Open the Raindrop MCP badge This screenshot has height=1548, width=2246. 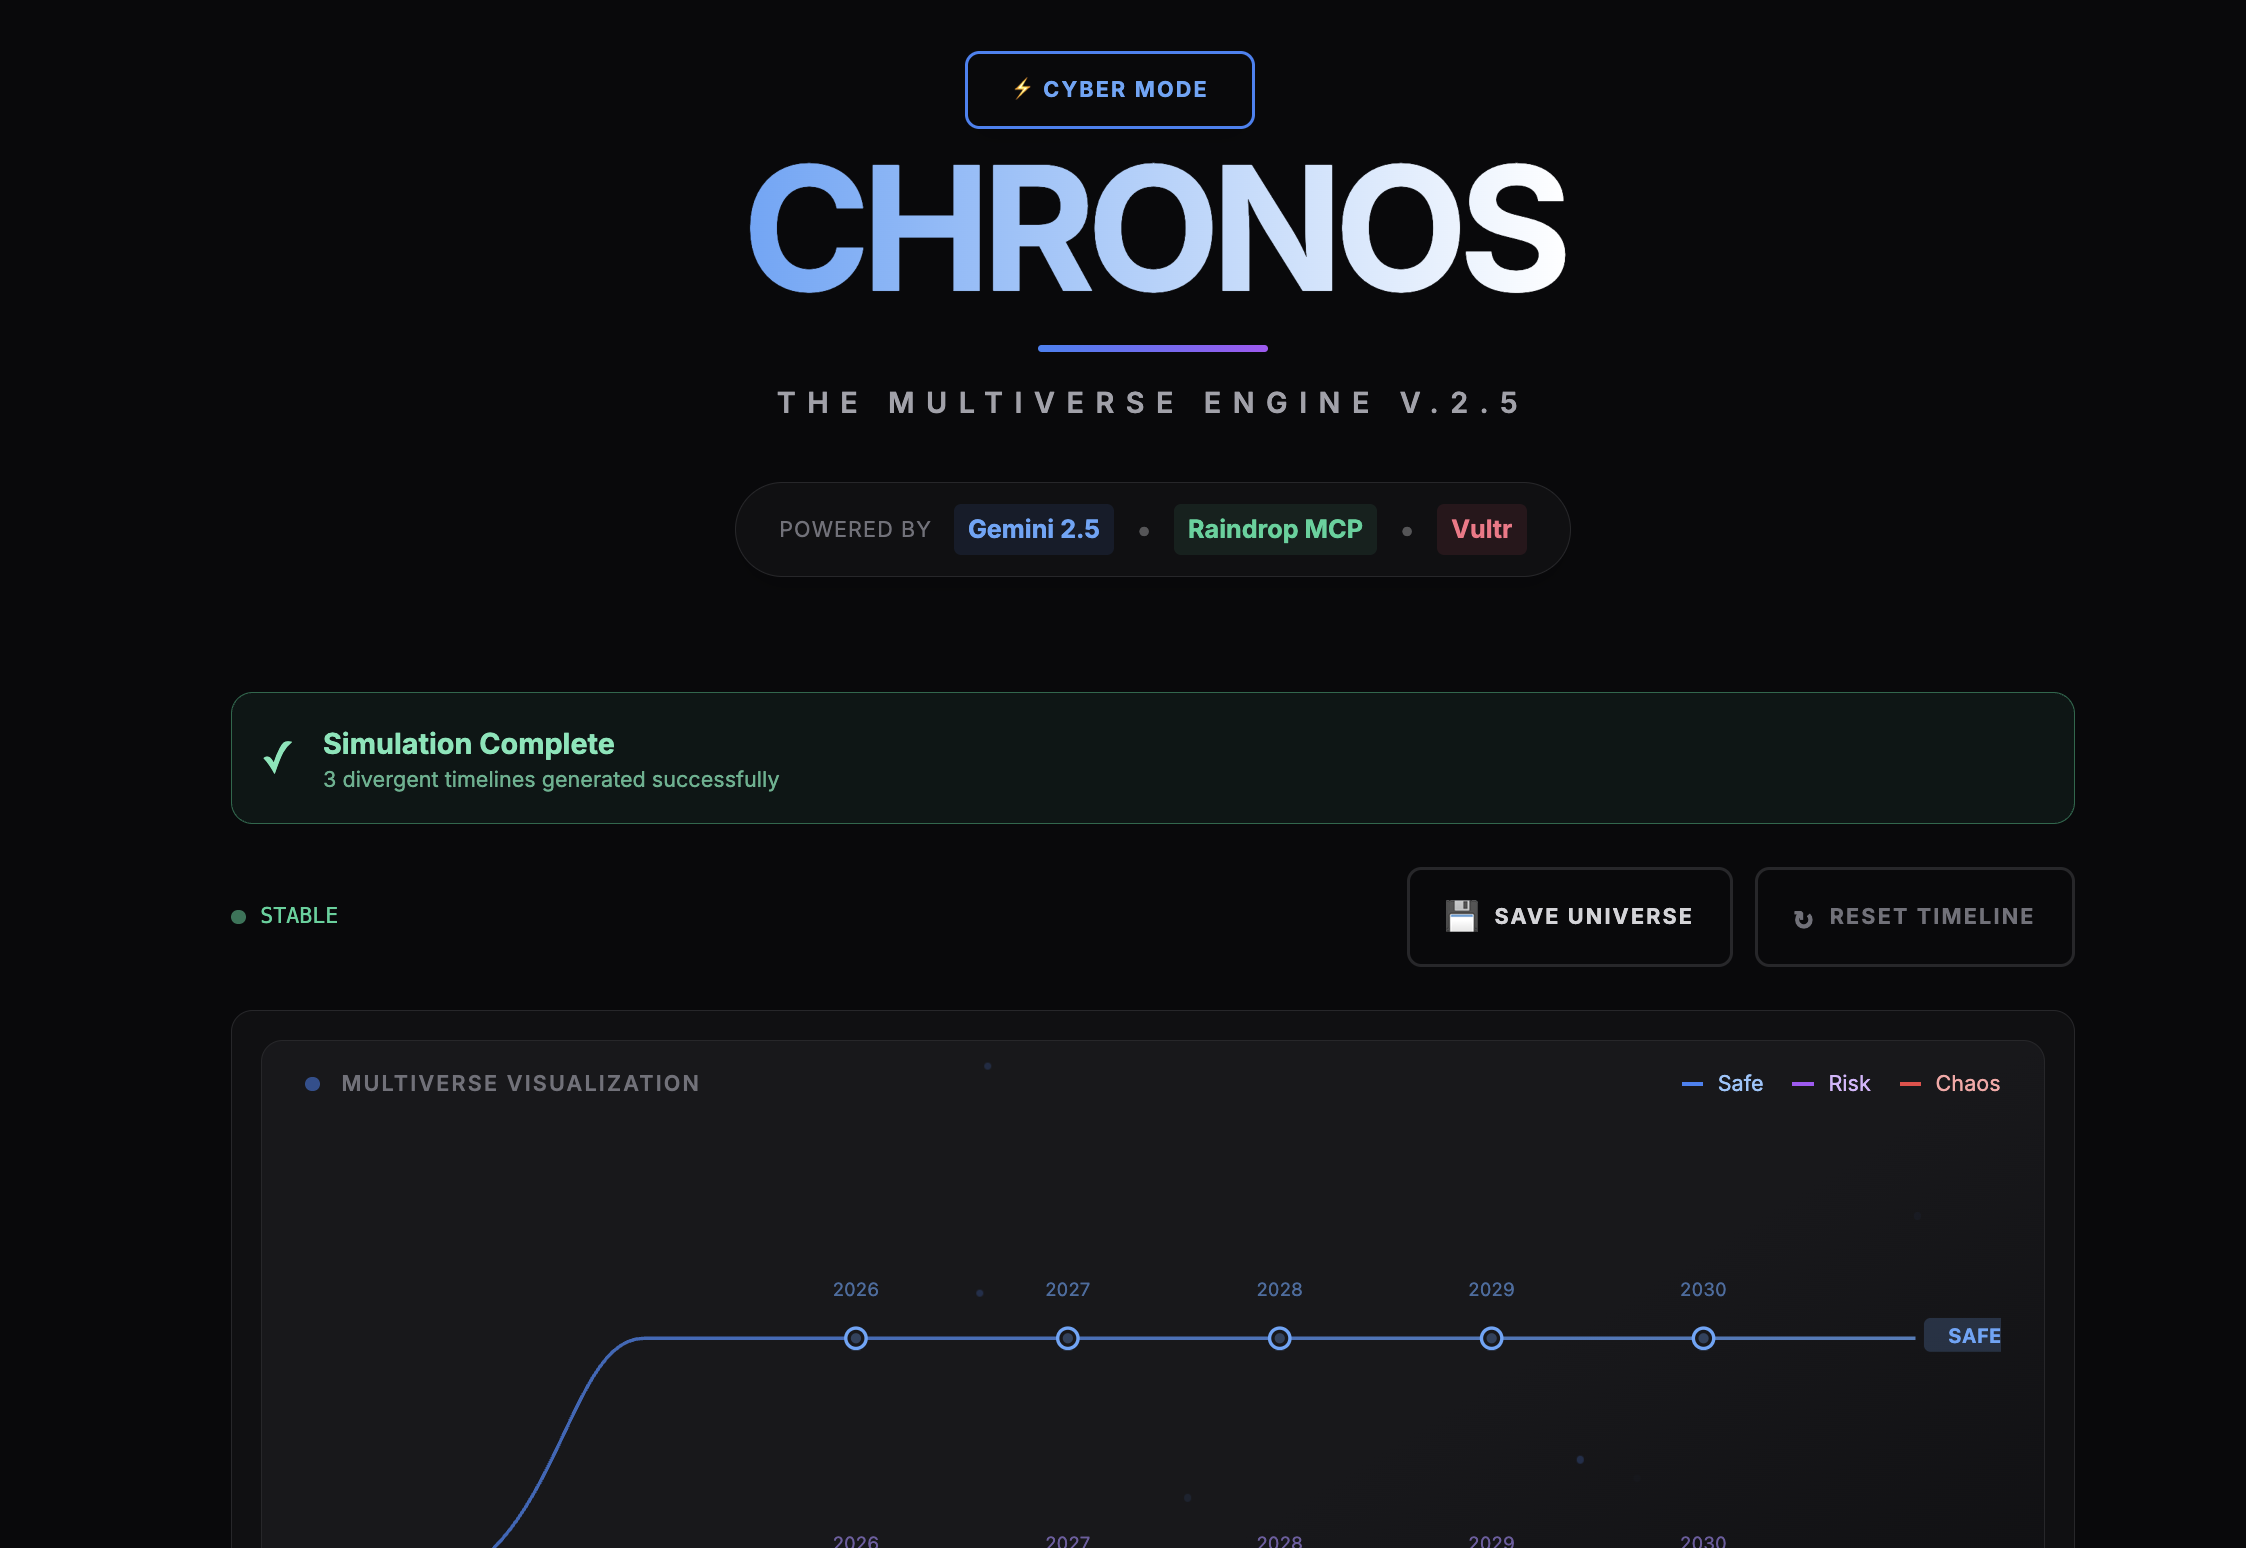coord(1274,529)
